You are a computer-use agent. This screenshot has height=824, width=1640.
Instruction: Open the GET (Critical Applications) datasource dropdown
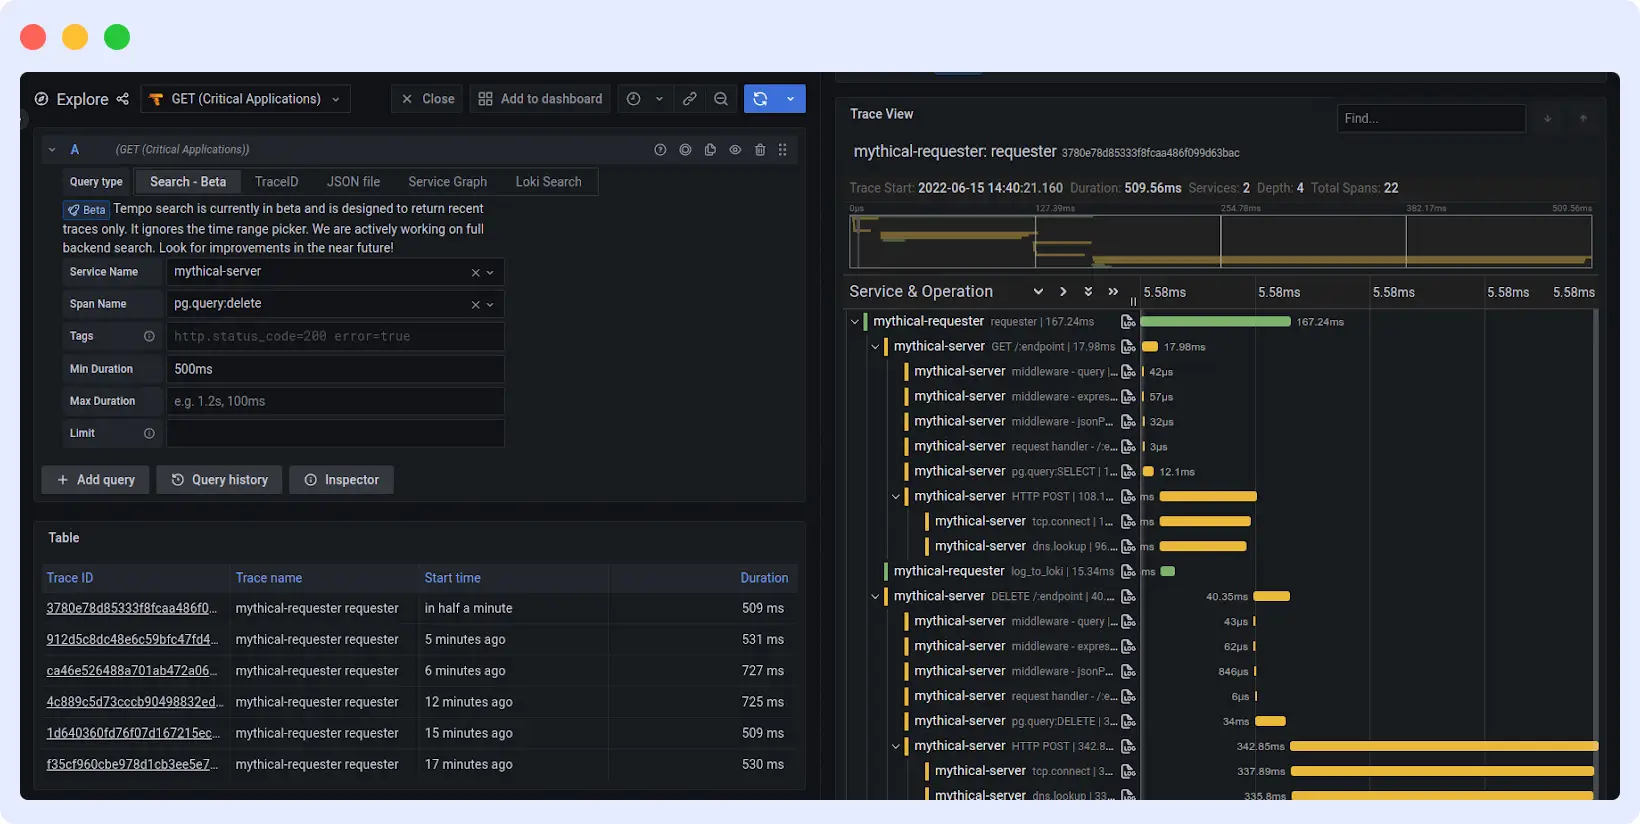(x=246, y=99)
